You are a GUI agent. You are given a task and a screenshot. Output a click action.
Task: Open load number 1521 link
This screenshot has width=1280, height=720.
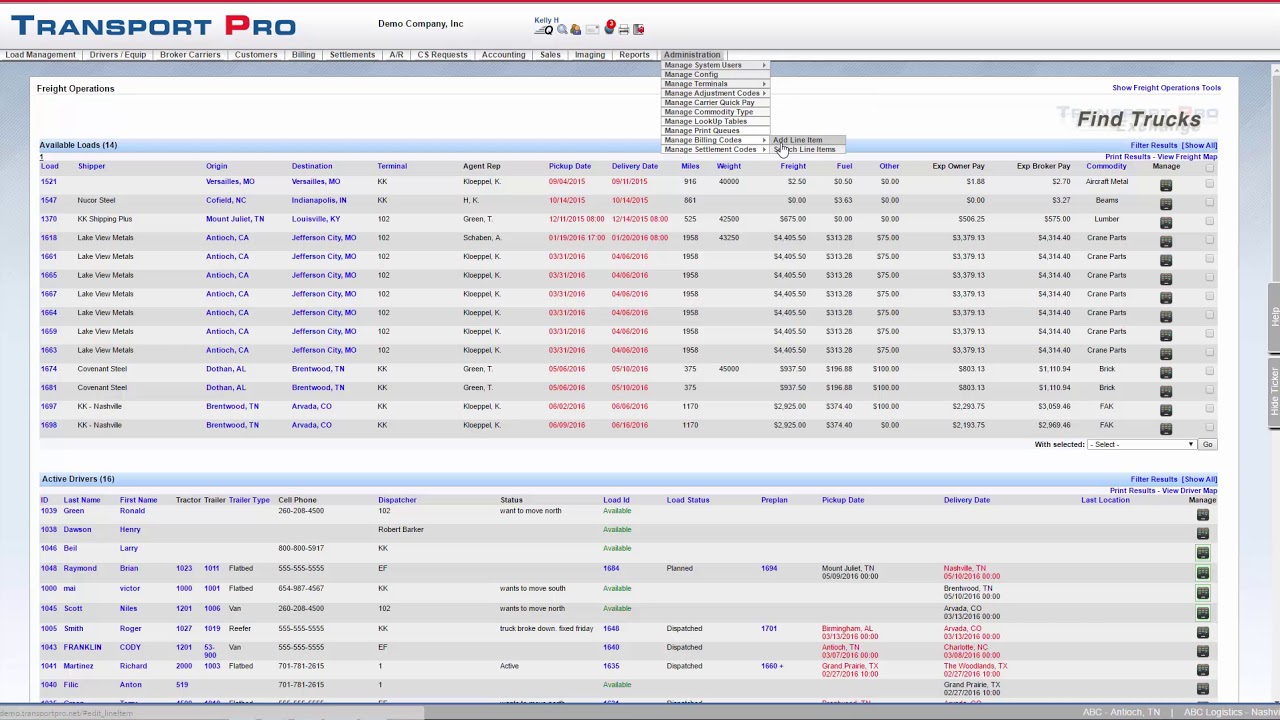coord(48,181)
